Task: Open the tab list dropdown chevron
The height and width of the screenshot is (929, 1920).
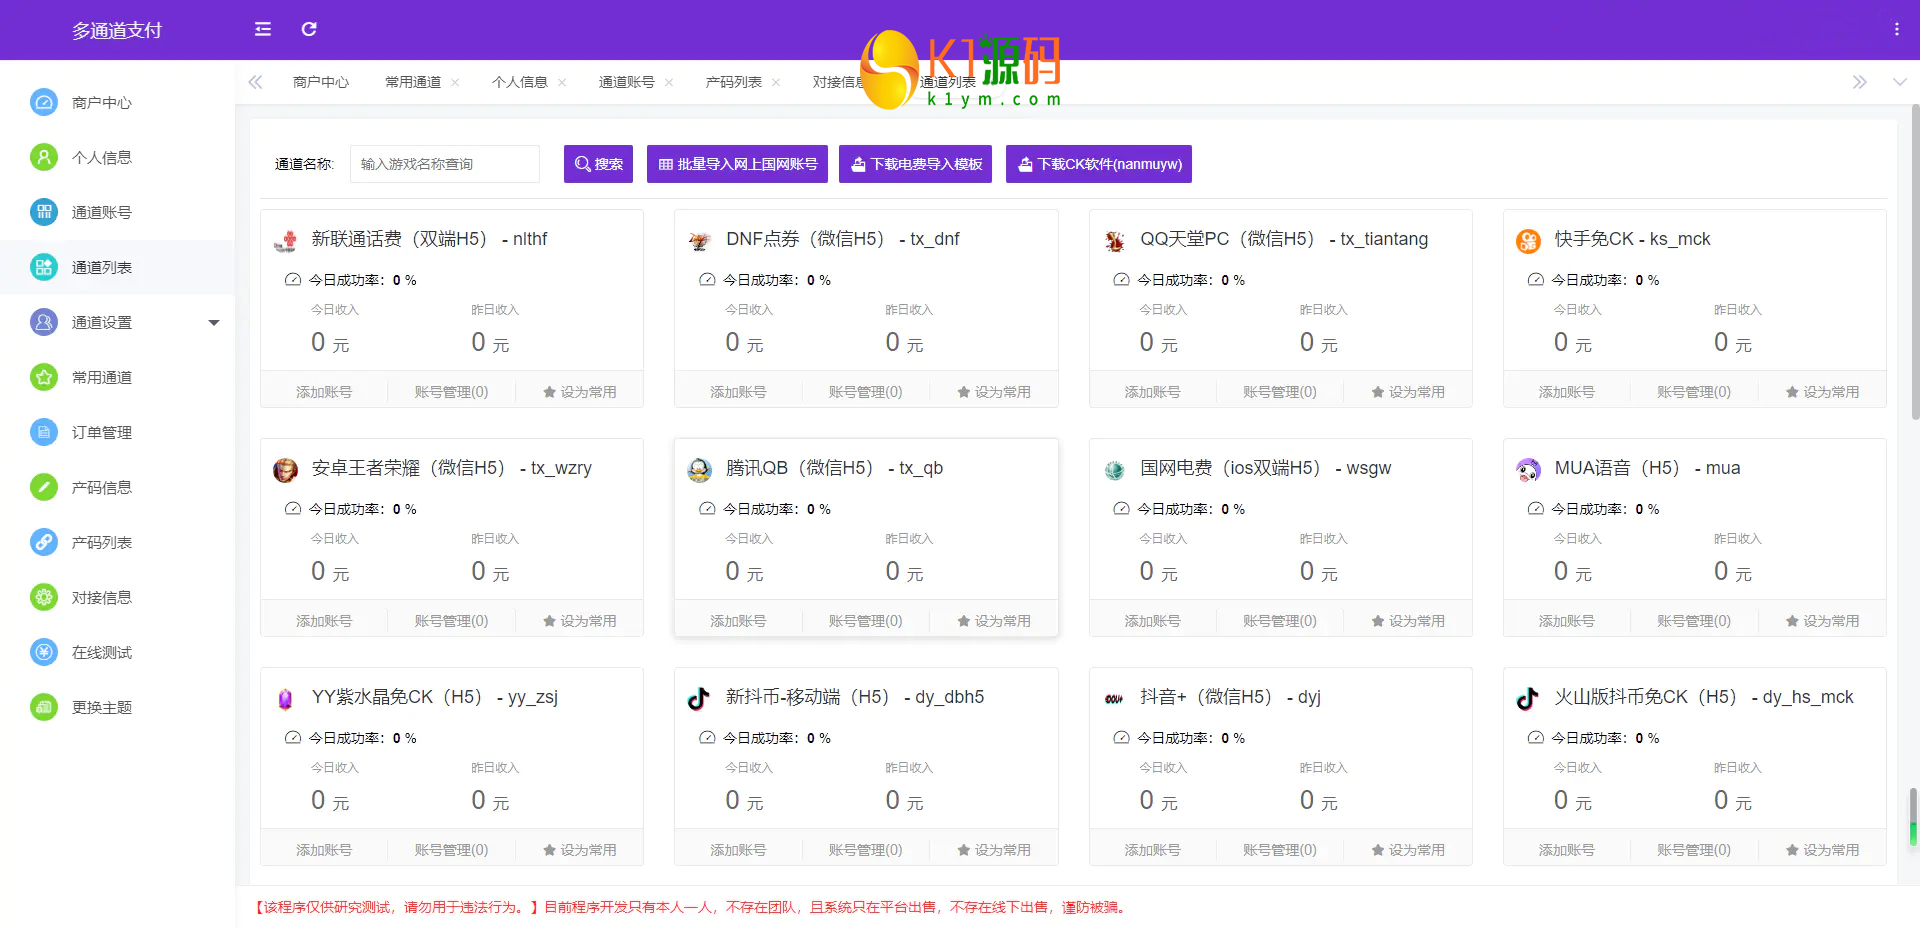Action: pyautogui.click(x=1899, y=82)
